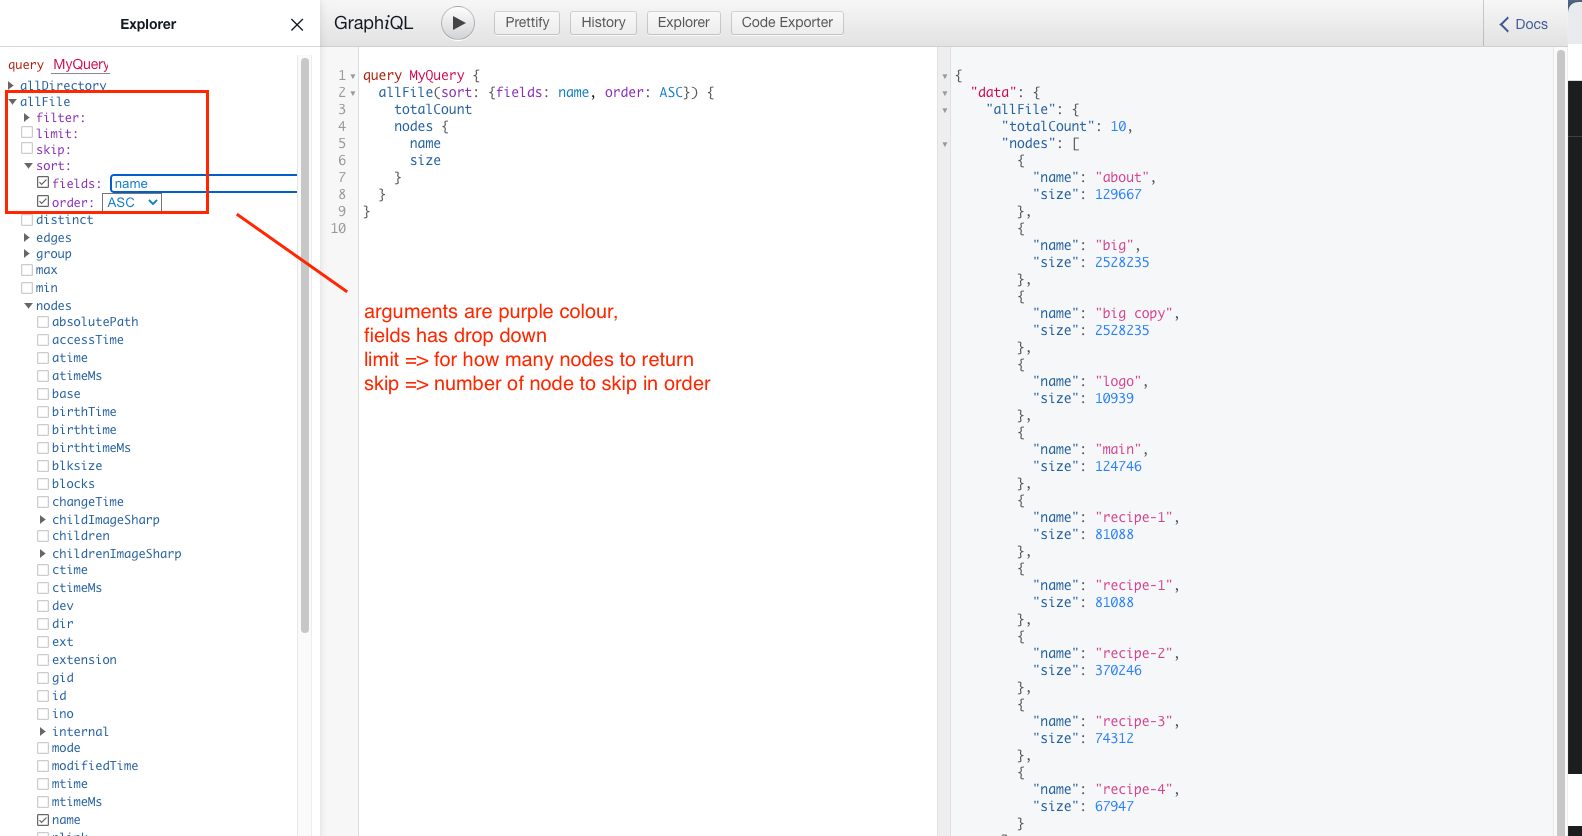Uncheck the name field under nodes
This screenshot has width=1582, height=836.
click(43, 820)
